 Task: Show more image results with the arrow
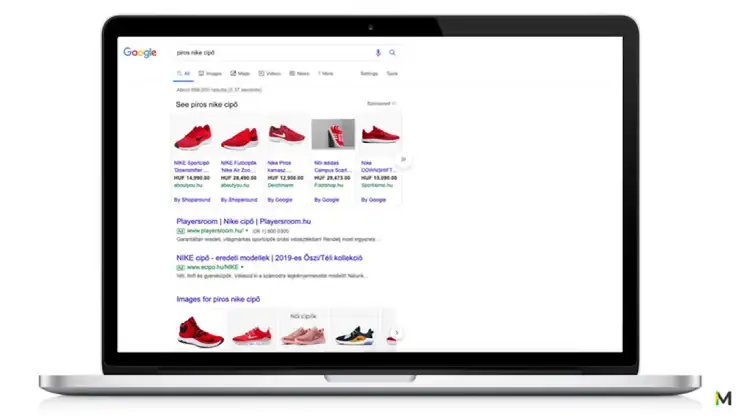(397, 333)
